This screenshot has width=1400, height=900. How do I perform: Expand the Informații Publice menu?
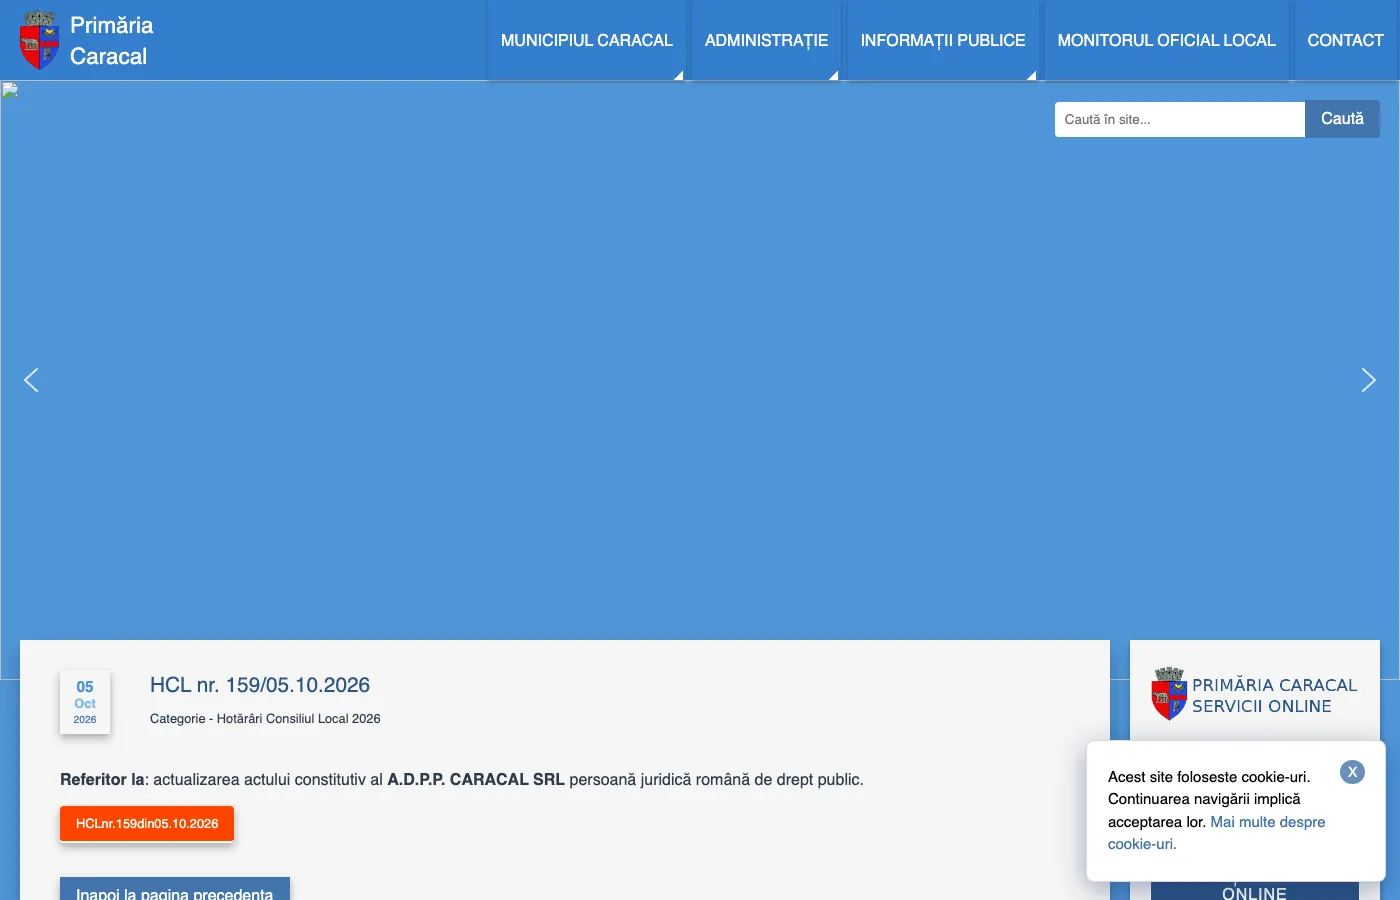(x=943, y=40)
